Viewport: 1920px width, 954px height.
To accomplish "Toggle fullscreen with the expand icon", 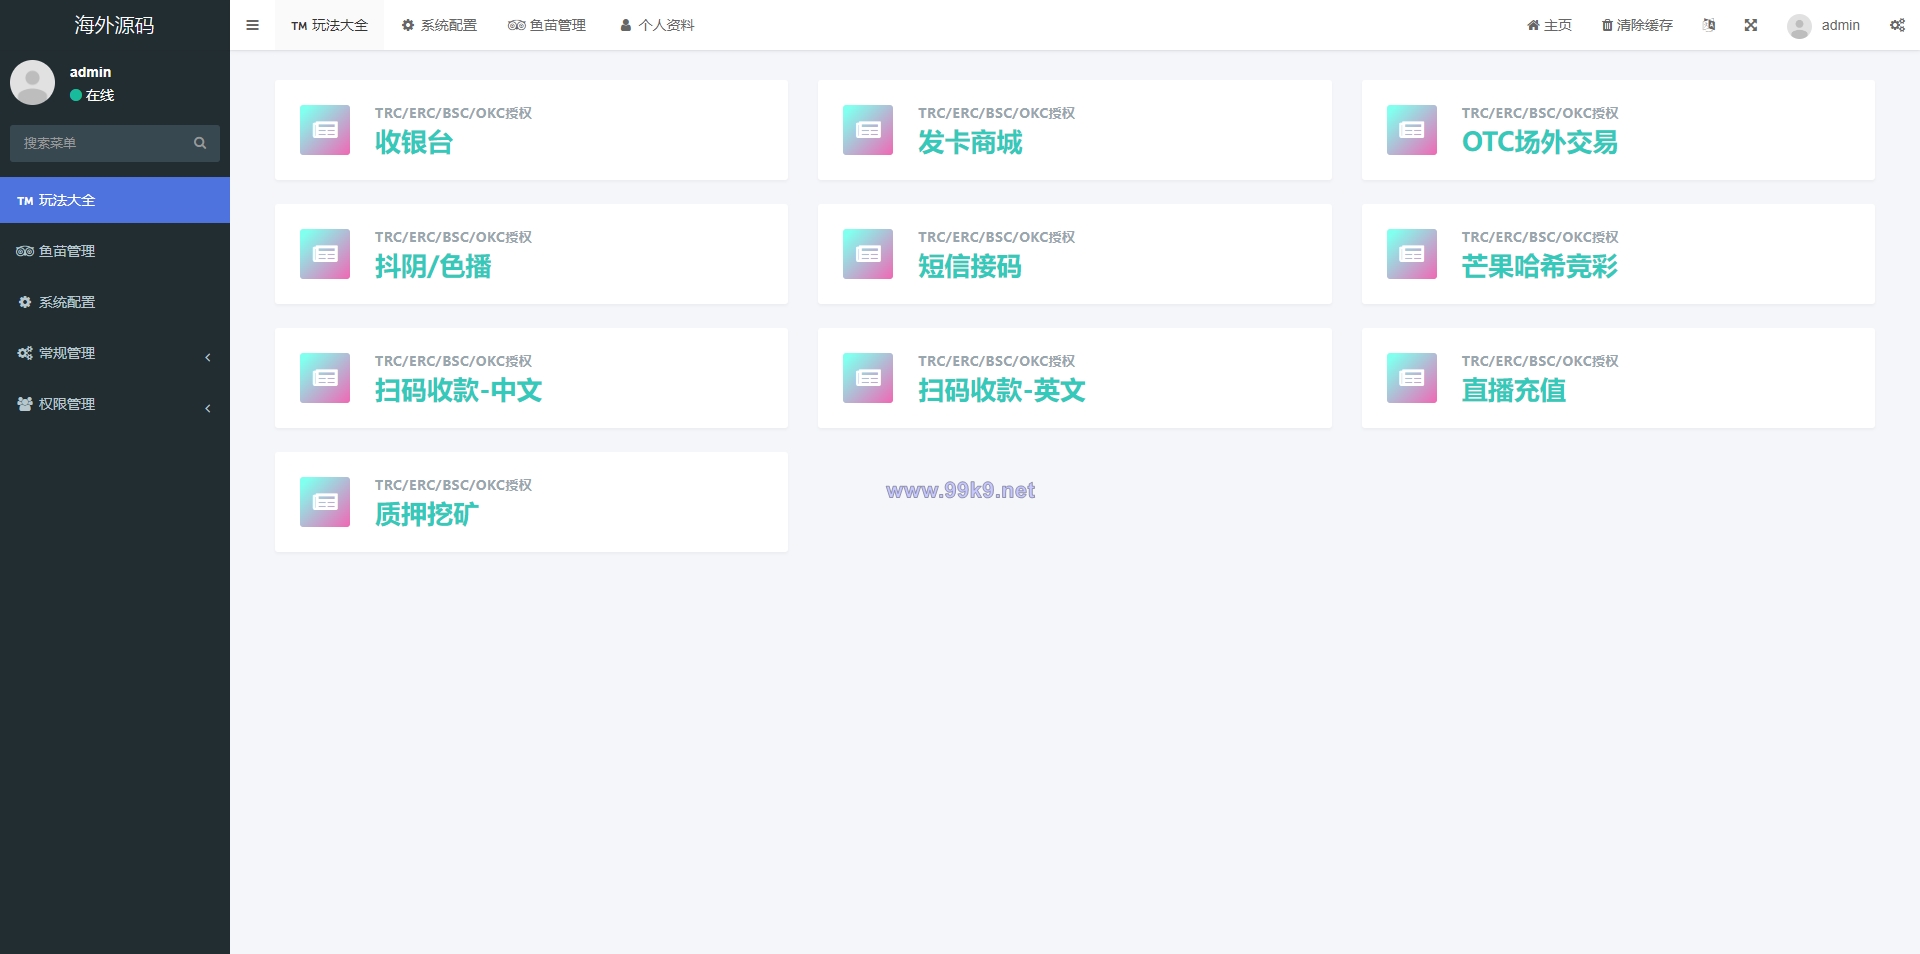I will pyautogui.click(x=1751, y=25).
